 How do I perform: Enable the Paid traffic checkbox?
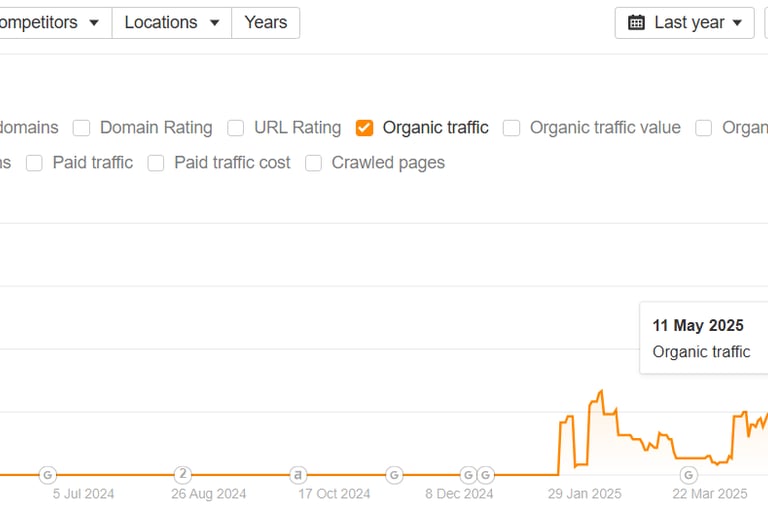[x=34, y=163]
